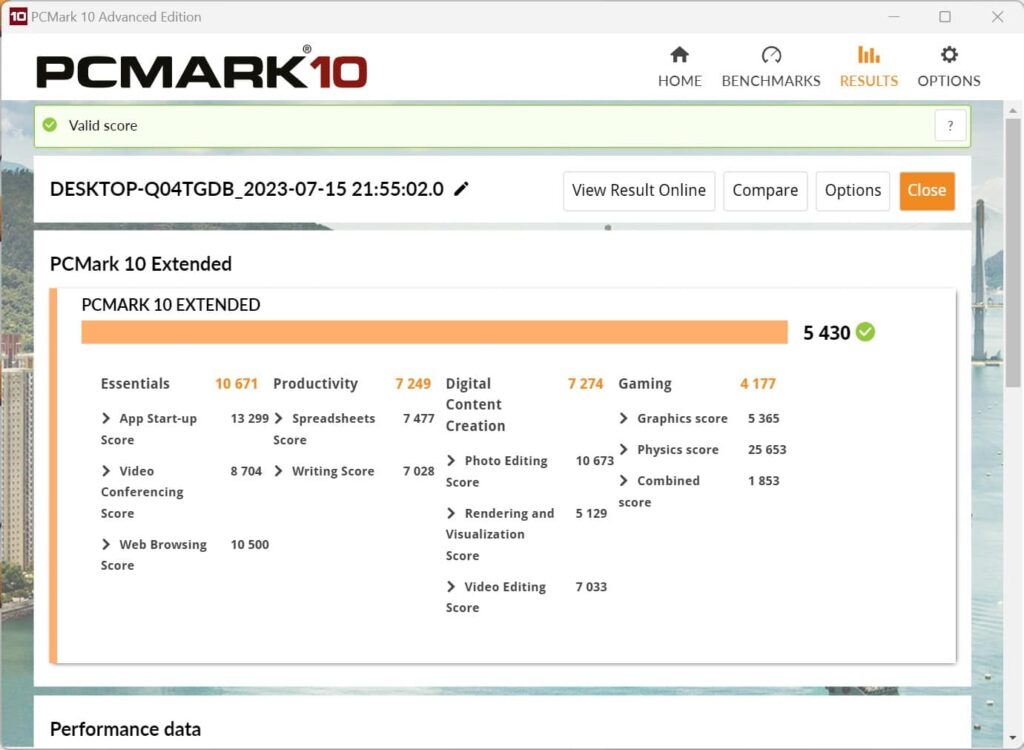Open the Options gear icon

(x=949, y=55)
